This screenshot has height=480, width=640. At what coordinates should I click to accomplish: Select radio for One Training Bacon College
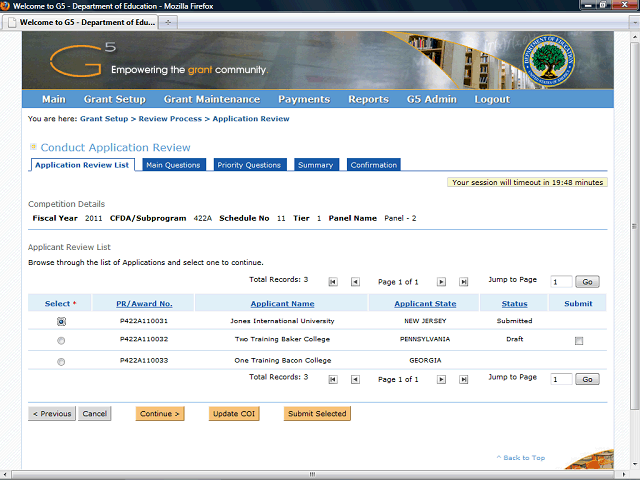(x=61, y=362)
